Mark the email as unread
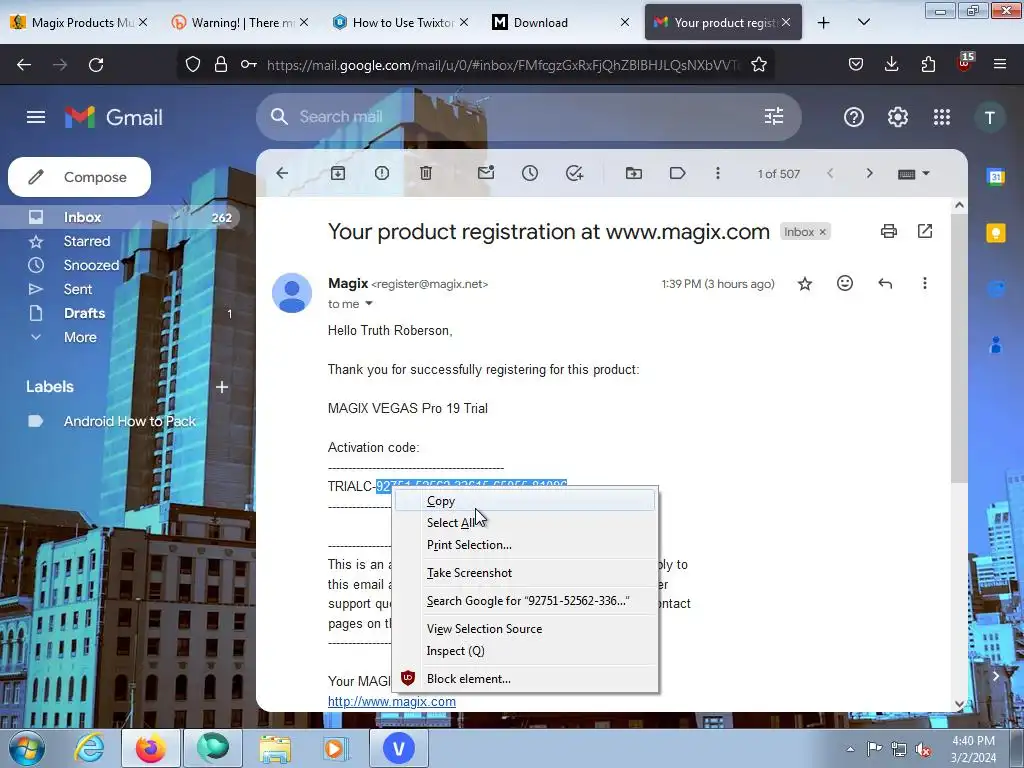This screenshot has height=768, width=1024. (486, 173)
